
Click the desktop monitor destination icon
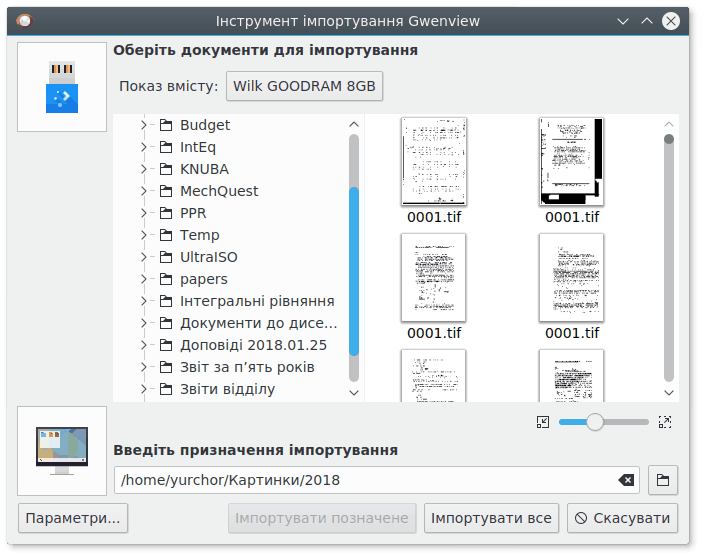pyautogui.click(x=62, y=451)
